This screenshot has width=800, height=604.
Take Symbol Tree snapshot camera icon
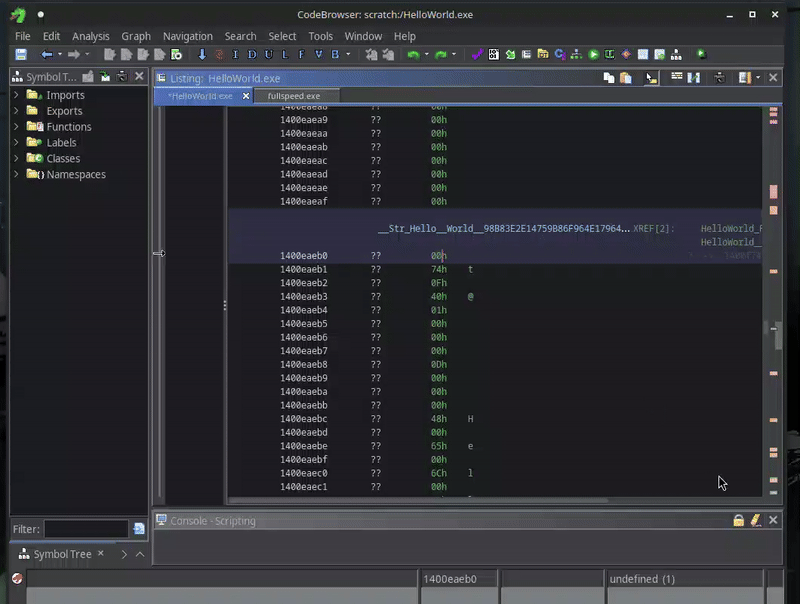[x=122, y=77]
